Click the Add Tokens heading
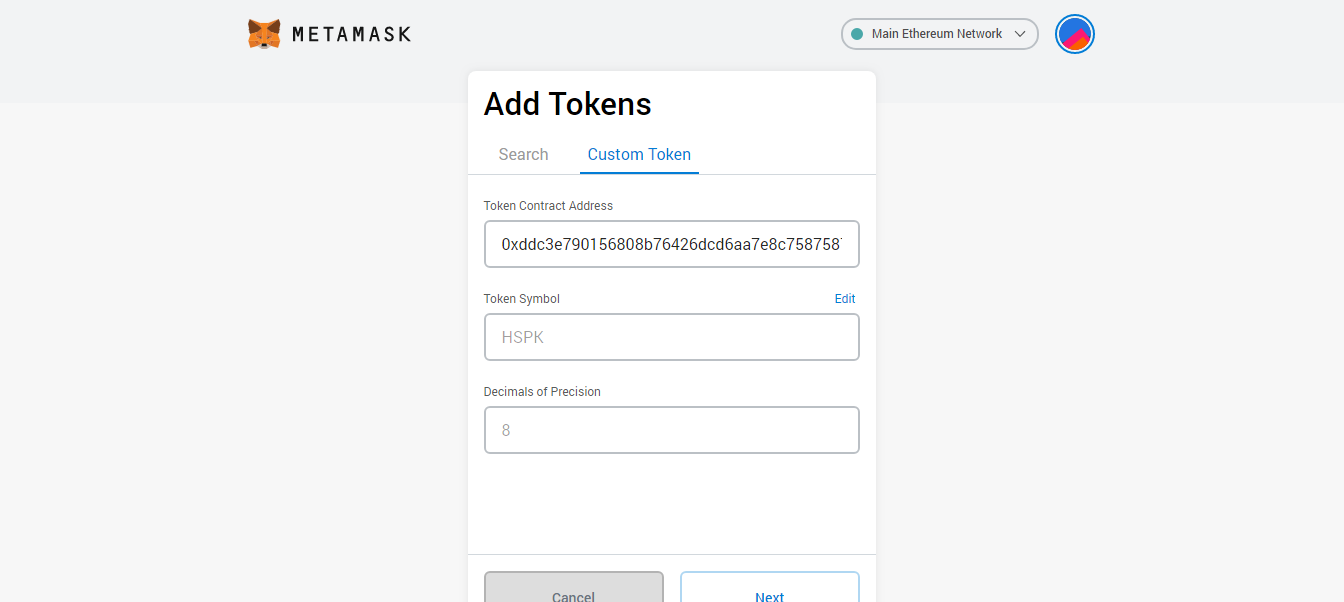1344x602 pixels. click(x=567, y=104)
